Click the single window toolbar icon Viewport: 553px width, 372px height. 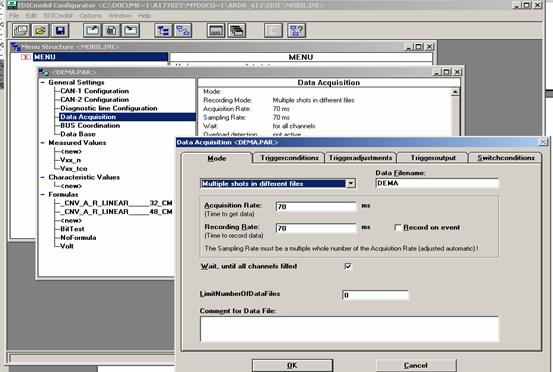click(x=216, y=31)
